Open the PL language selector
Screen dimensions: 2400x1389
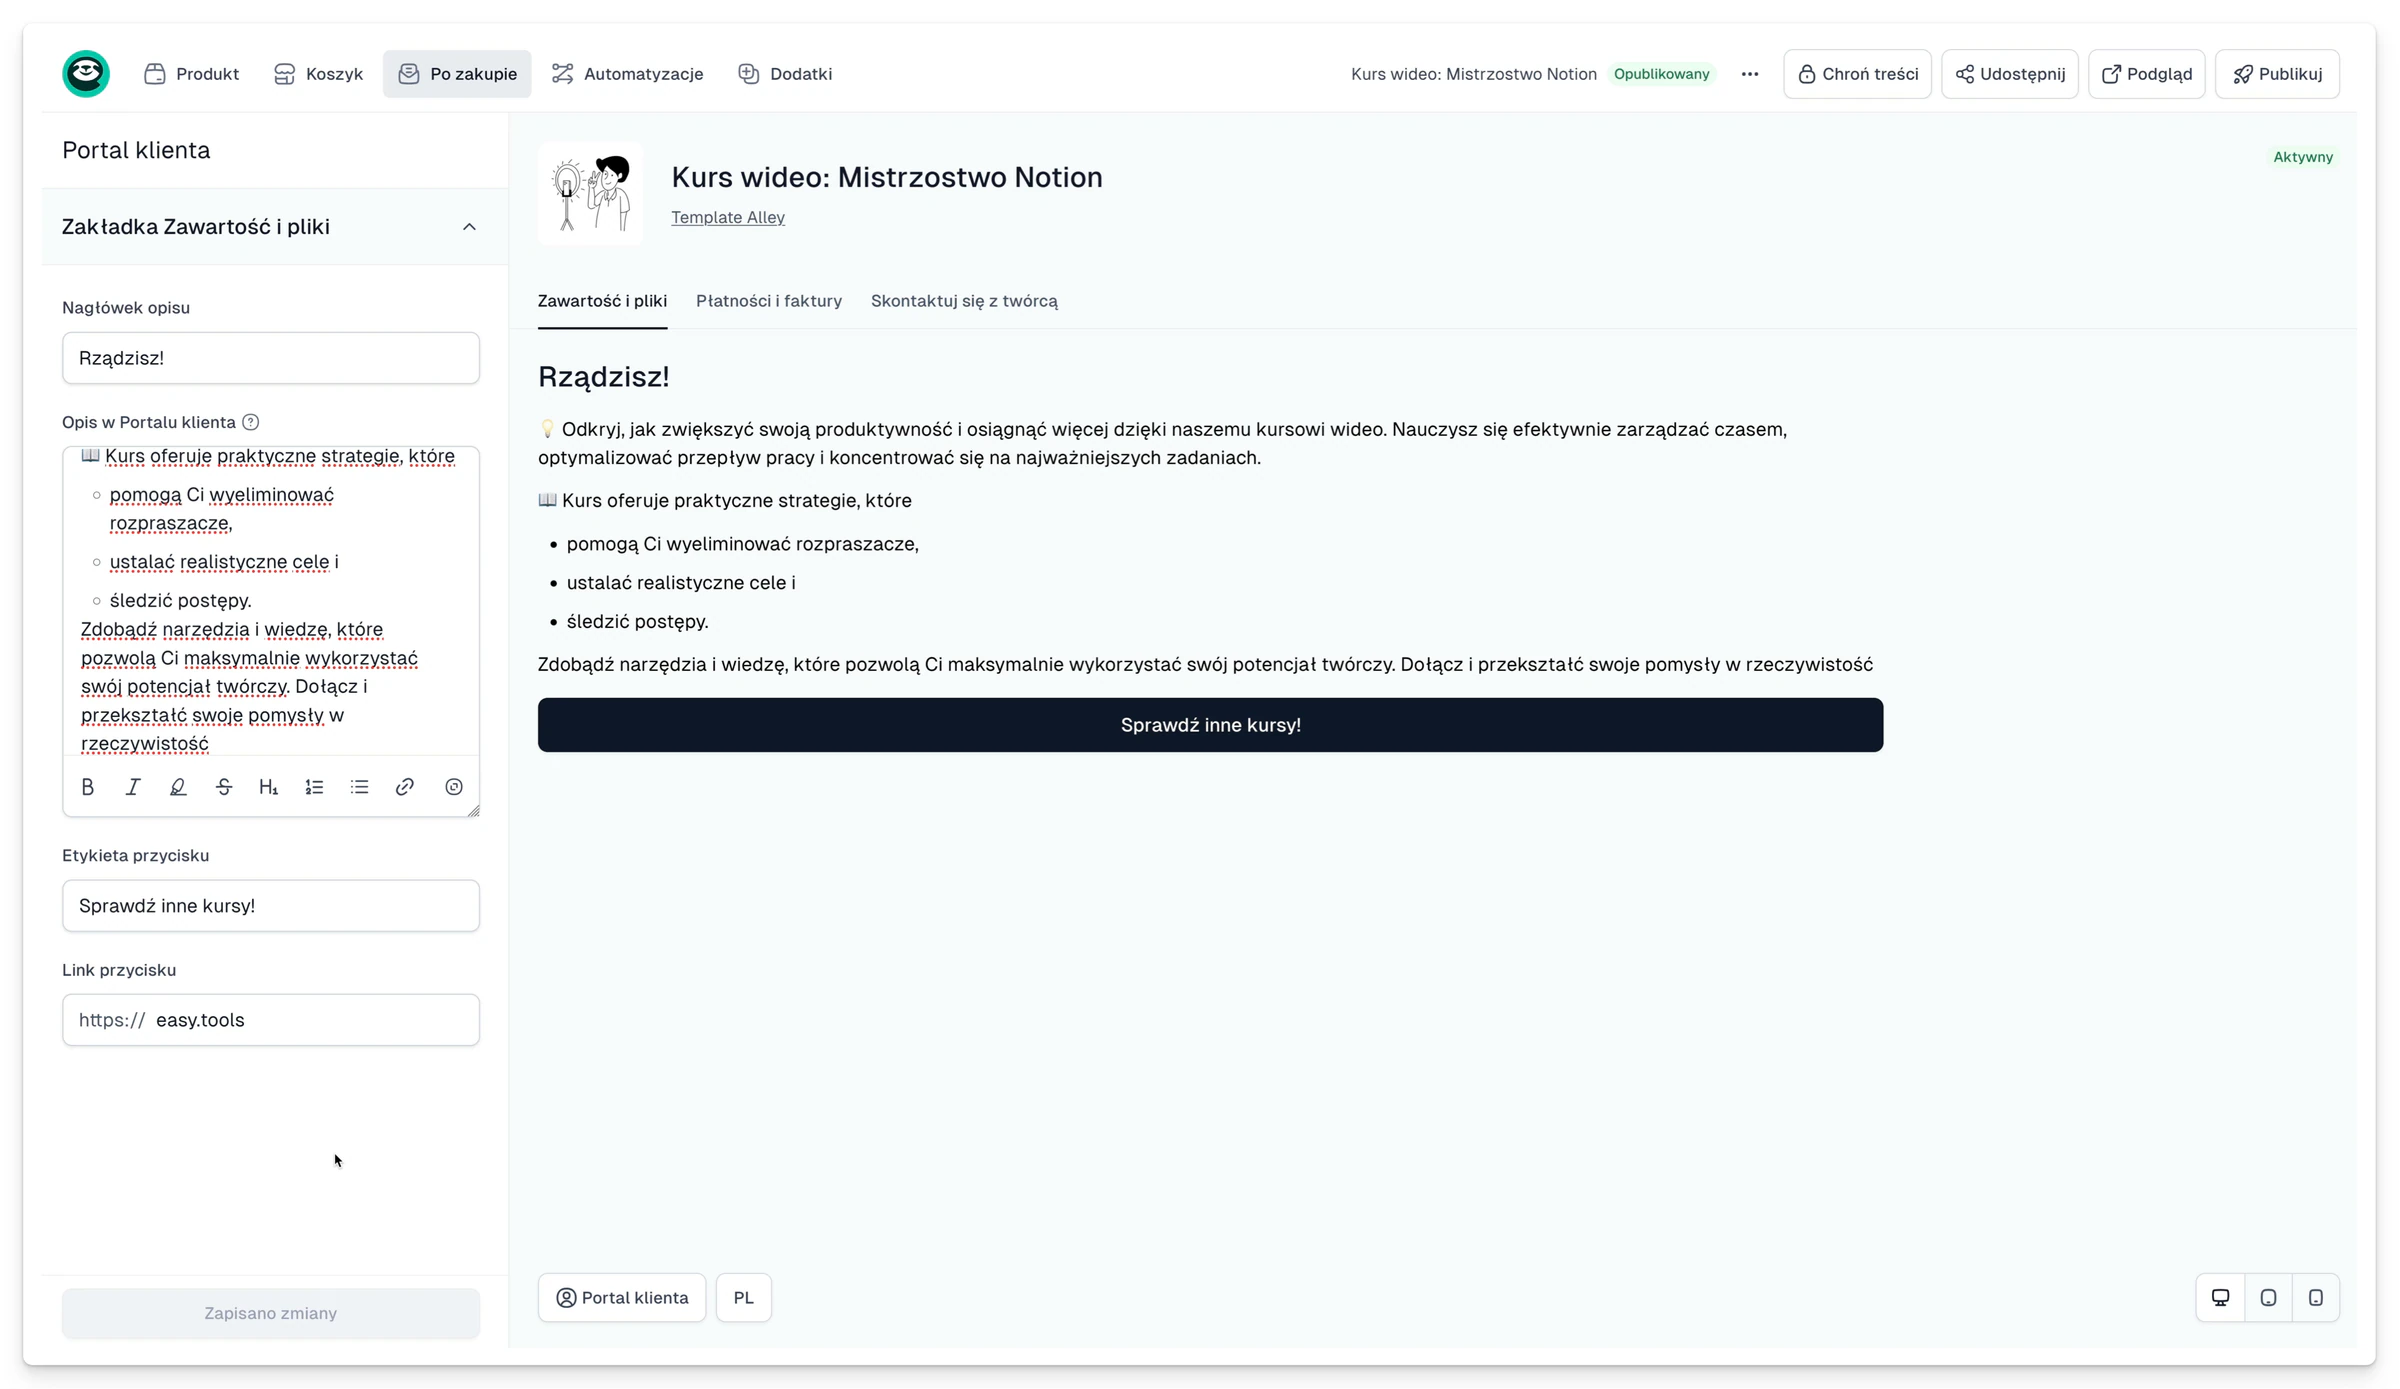743,1297
